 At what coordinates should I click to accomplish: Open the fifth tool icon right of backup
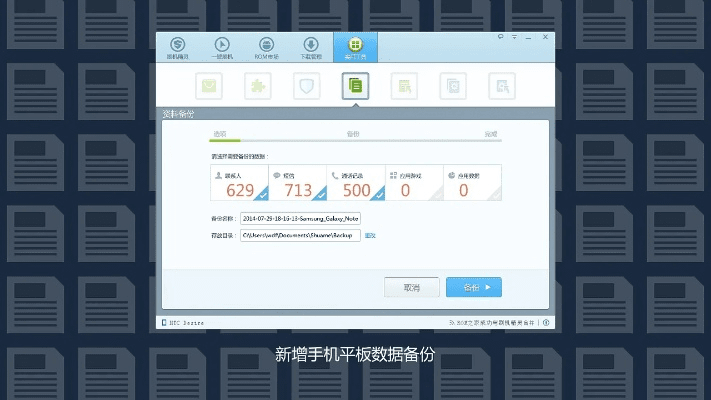404,86
